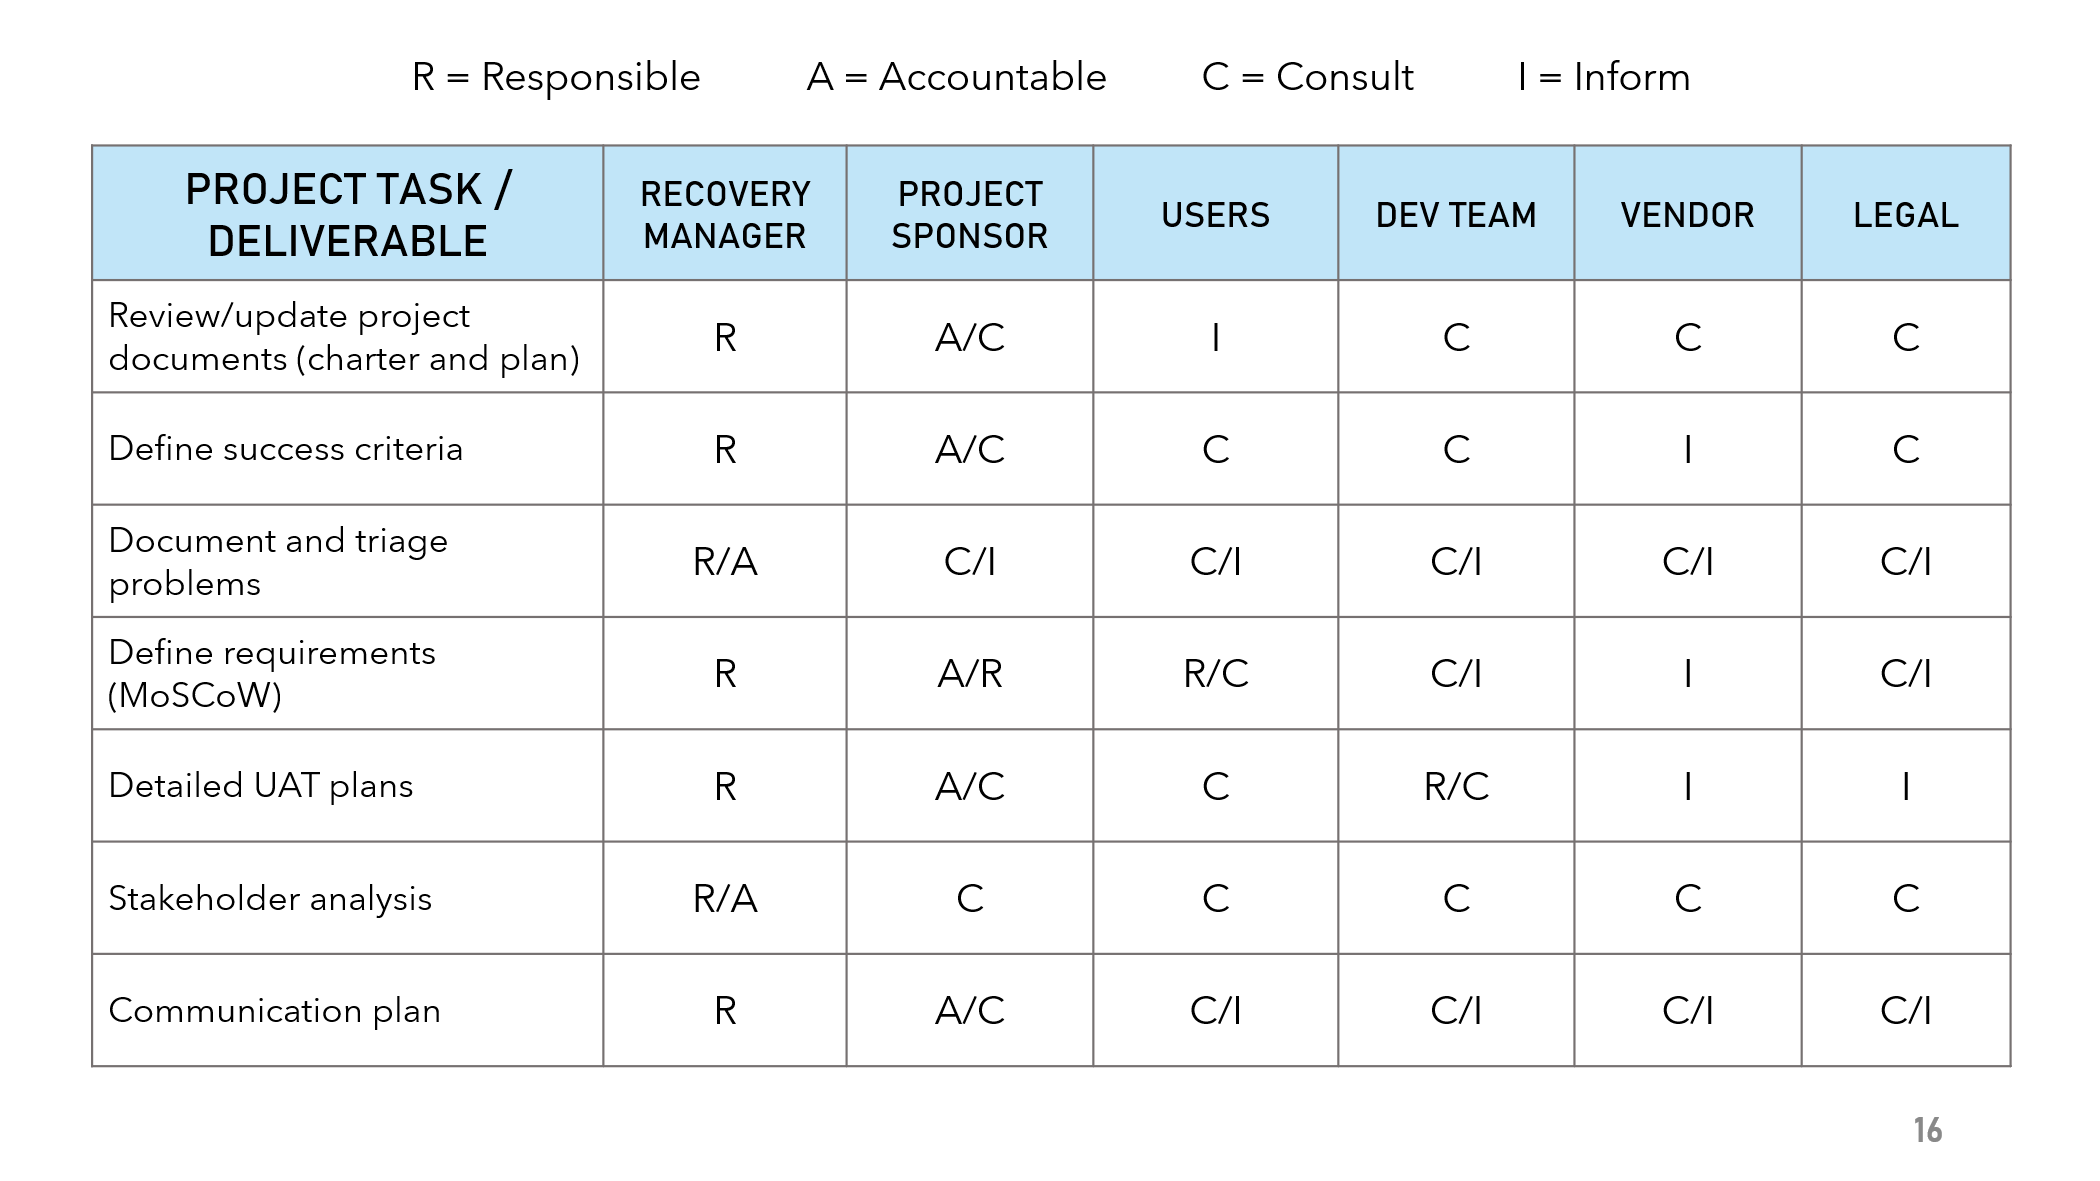Click the Define success criteria row label

point(347,449)
